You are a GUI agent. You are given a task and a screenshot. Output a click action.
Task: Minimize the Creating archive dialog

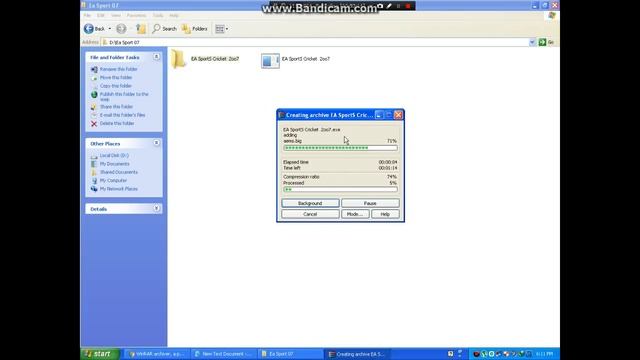(379, 115)
